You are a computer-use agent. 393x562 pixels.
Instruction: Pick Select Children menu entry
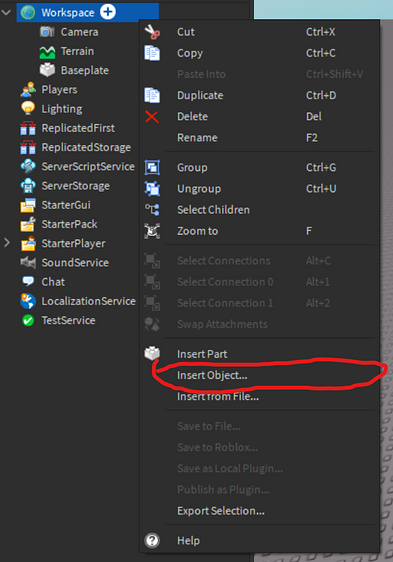point(259,210)
